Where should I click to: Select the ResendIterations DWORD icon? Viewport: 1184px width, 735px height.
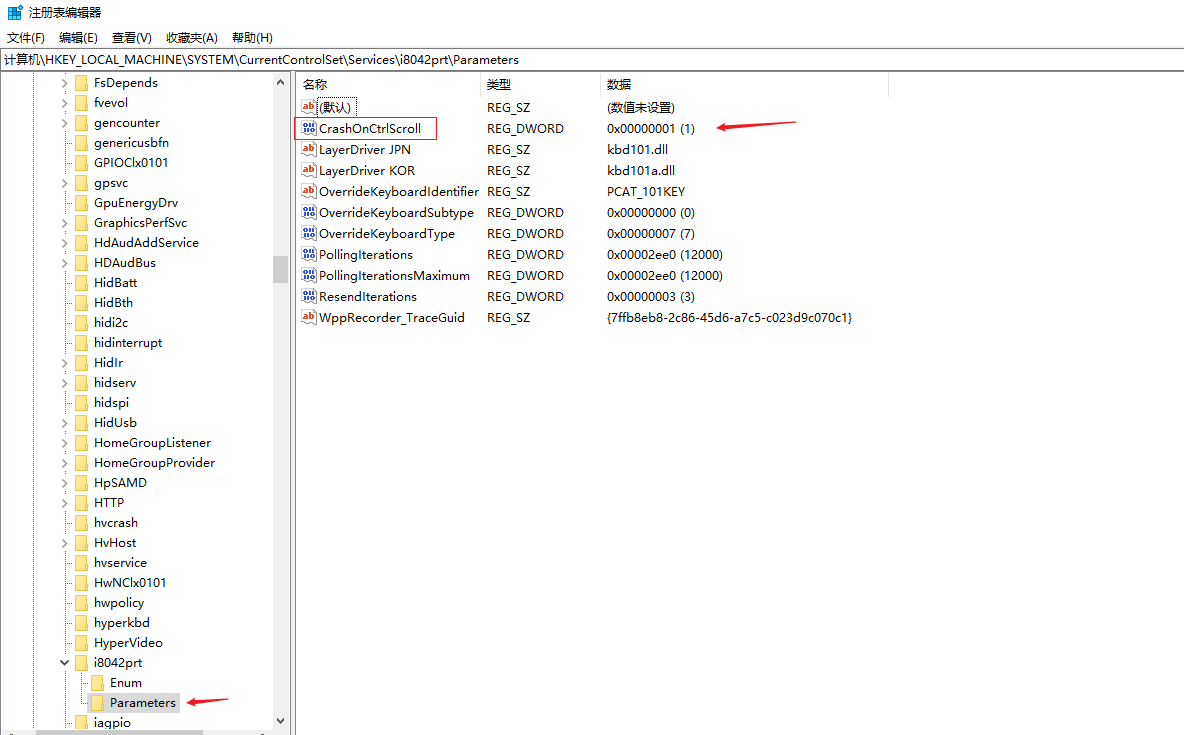point(309,297)
